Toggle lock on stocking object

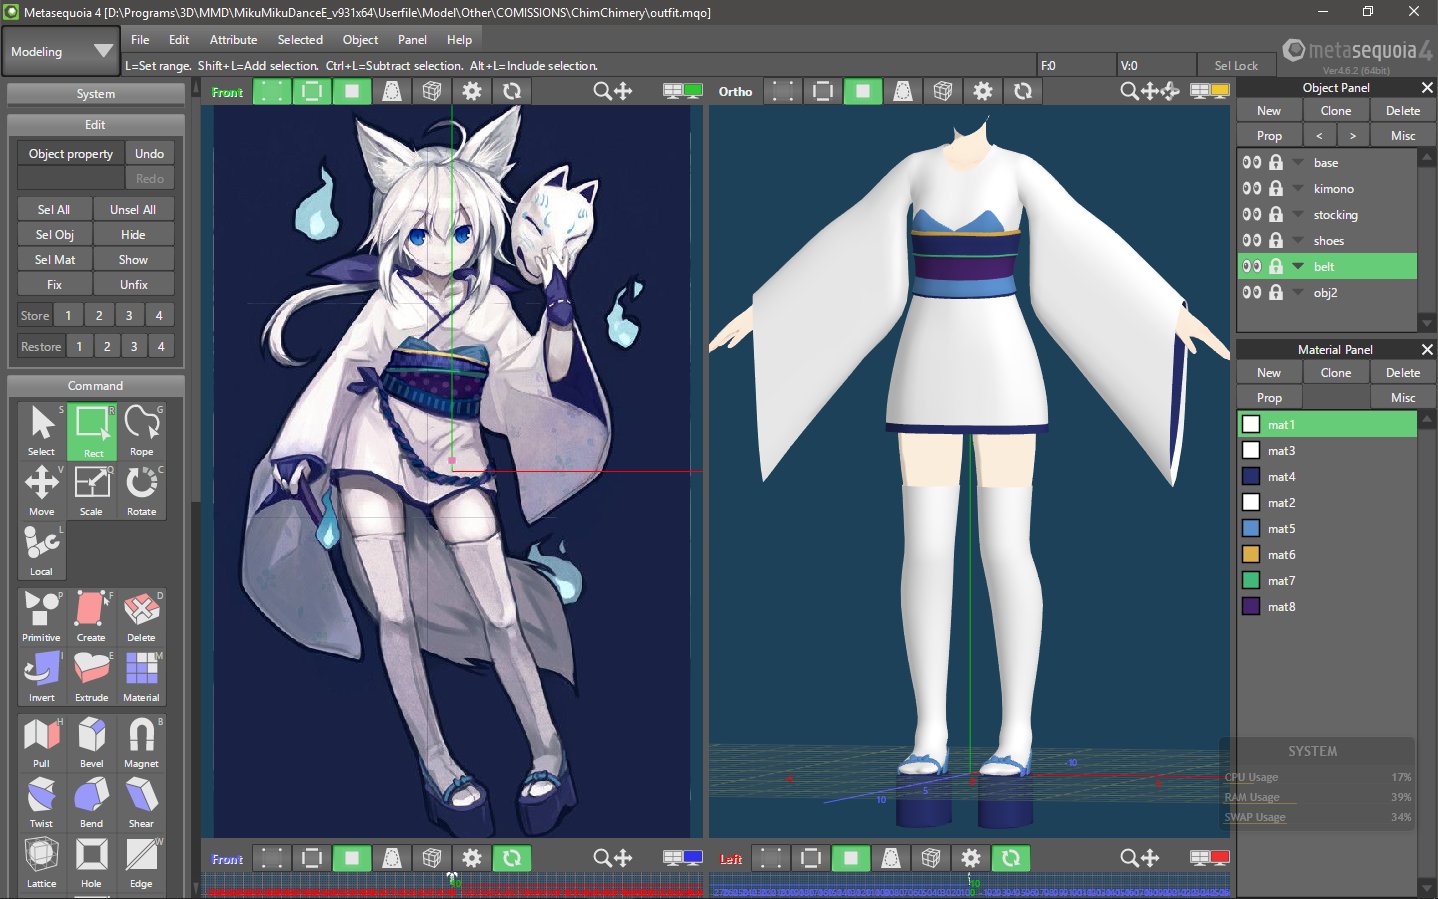point(1276,214)
